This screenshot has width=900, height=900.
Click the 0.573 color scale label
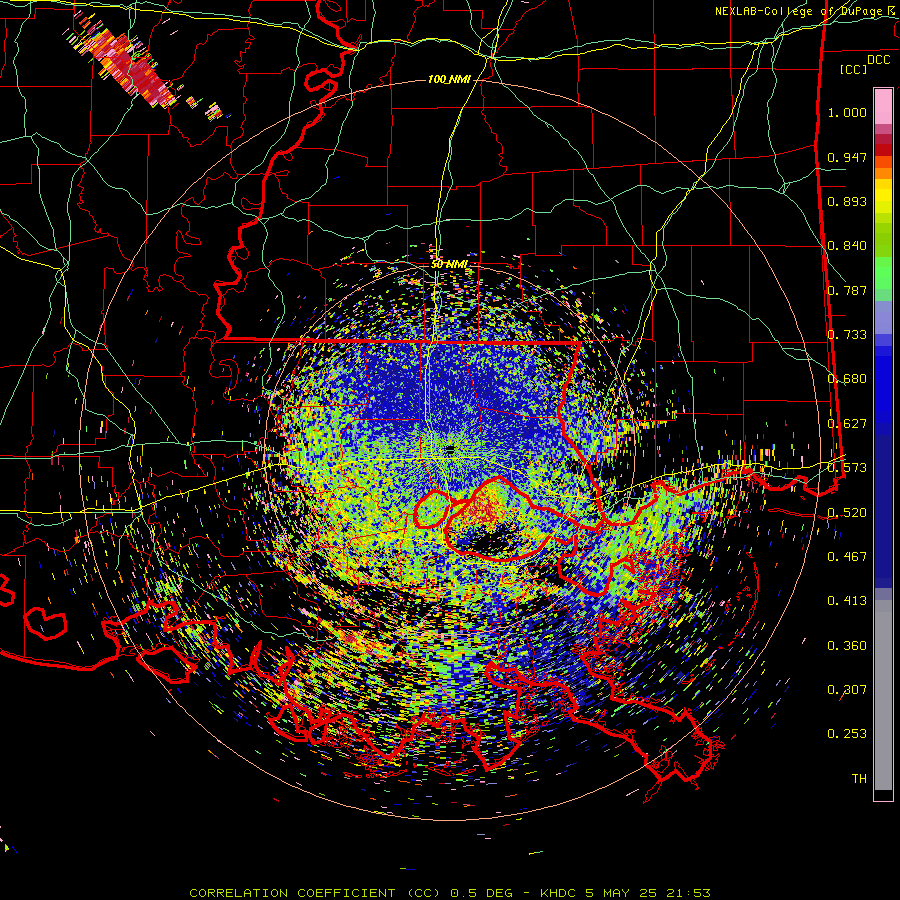click(x=847, y=468)
